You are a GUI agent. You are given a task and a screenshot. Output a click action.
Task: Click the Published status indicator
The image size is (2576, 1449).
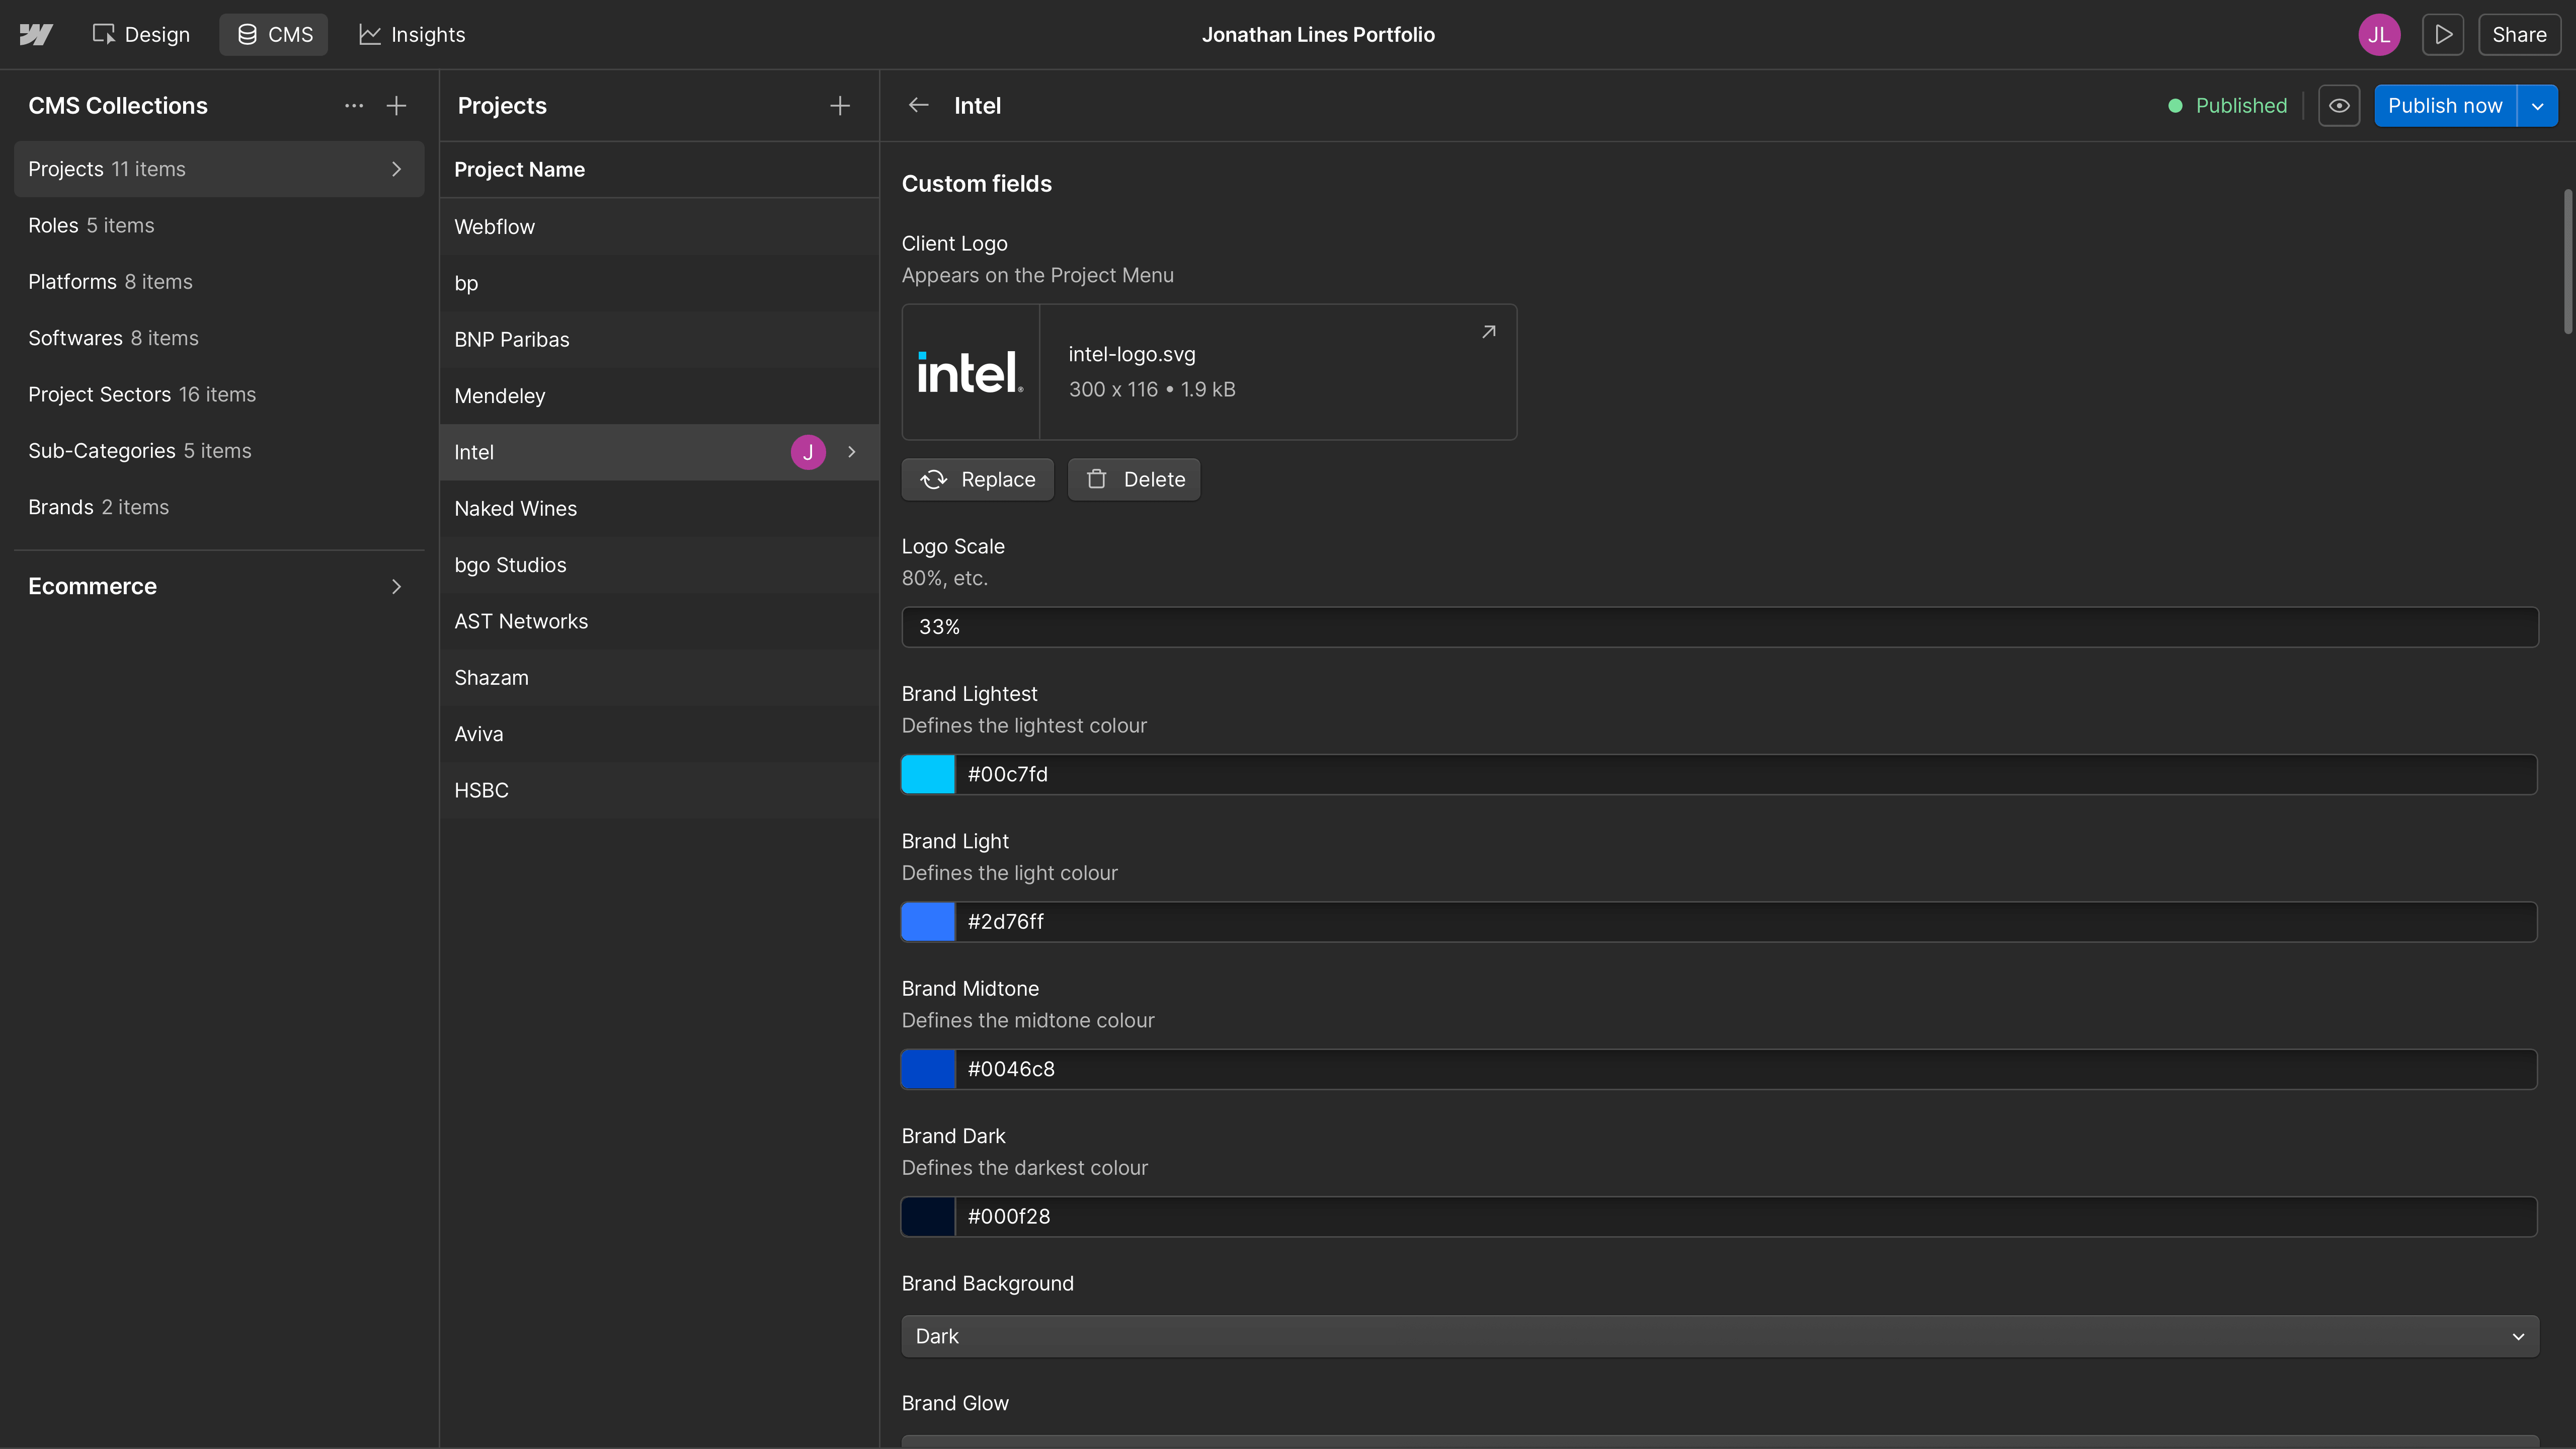pos(2227,106)
